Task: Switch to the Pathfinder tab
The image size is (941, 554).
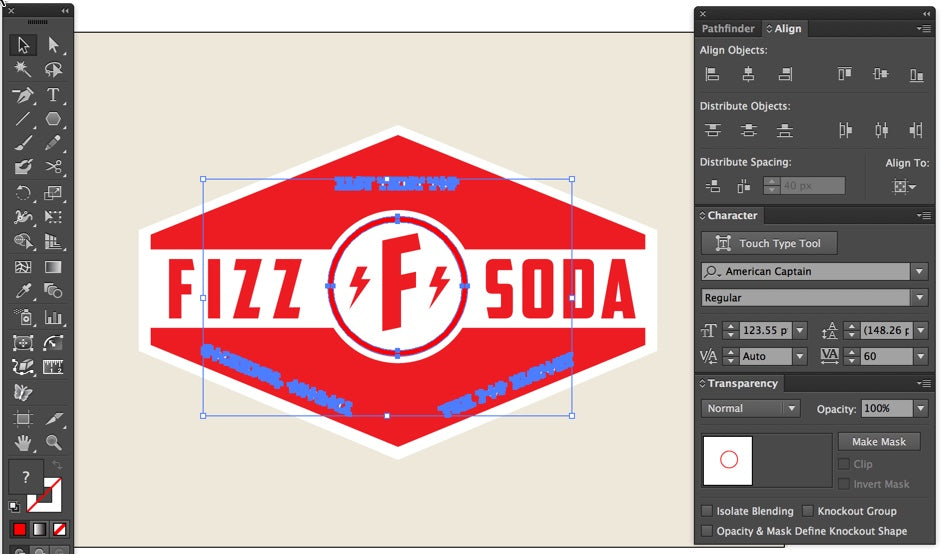Action: [x=727, y=29]
